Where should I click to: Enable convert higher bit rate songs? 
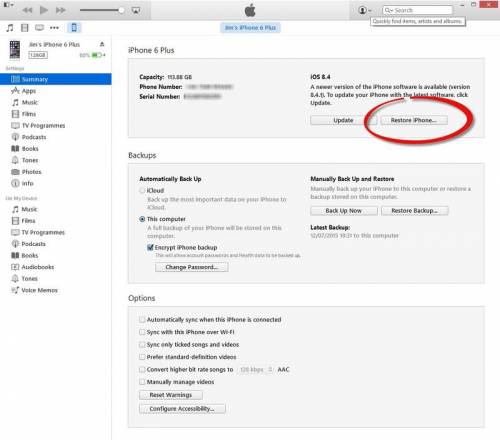pos(142,370)
